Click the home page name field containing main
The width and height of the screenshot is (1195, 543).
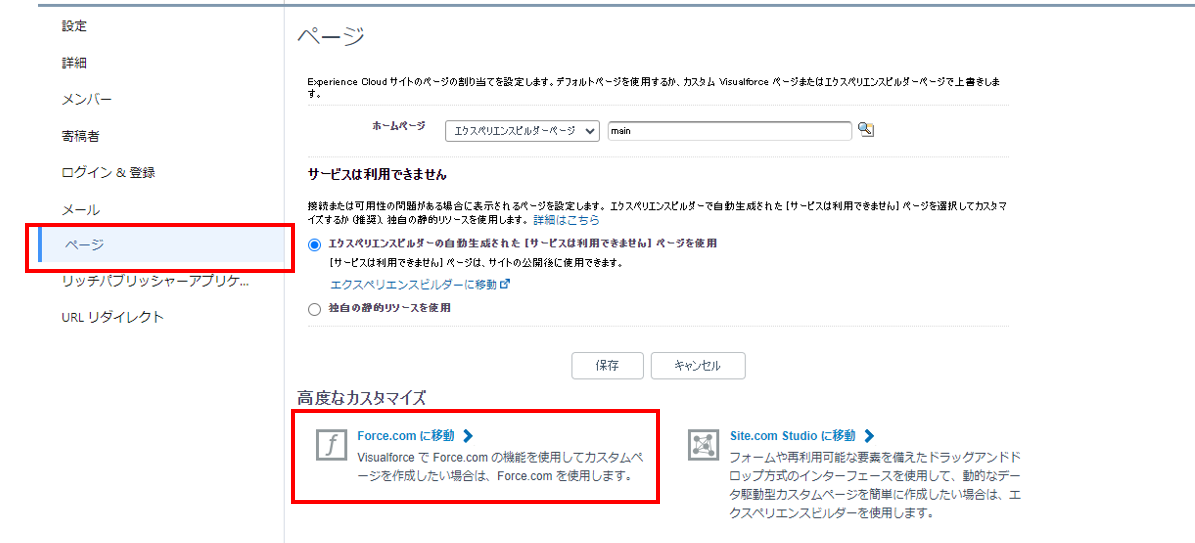click(x=729, y=131)
